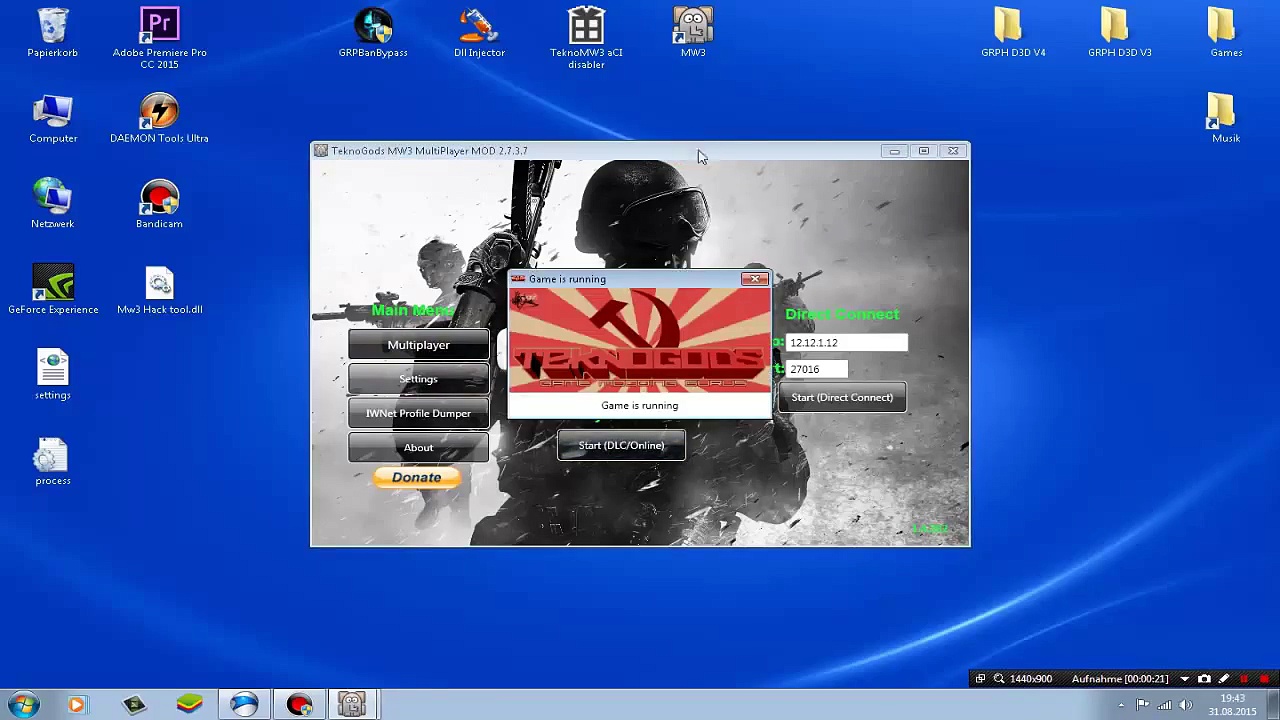Click the pencil draw icon in recorder bar
This screenshot has width=1280, height=720.
point(1224,679)
